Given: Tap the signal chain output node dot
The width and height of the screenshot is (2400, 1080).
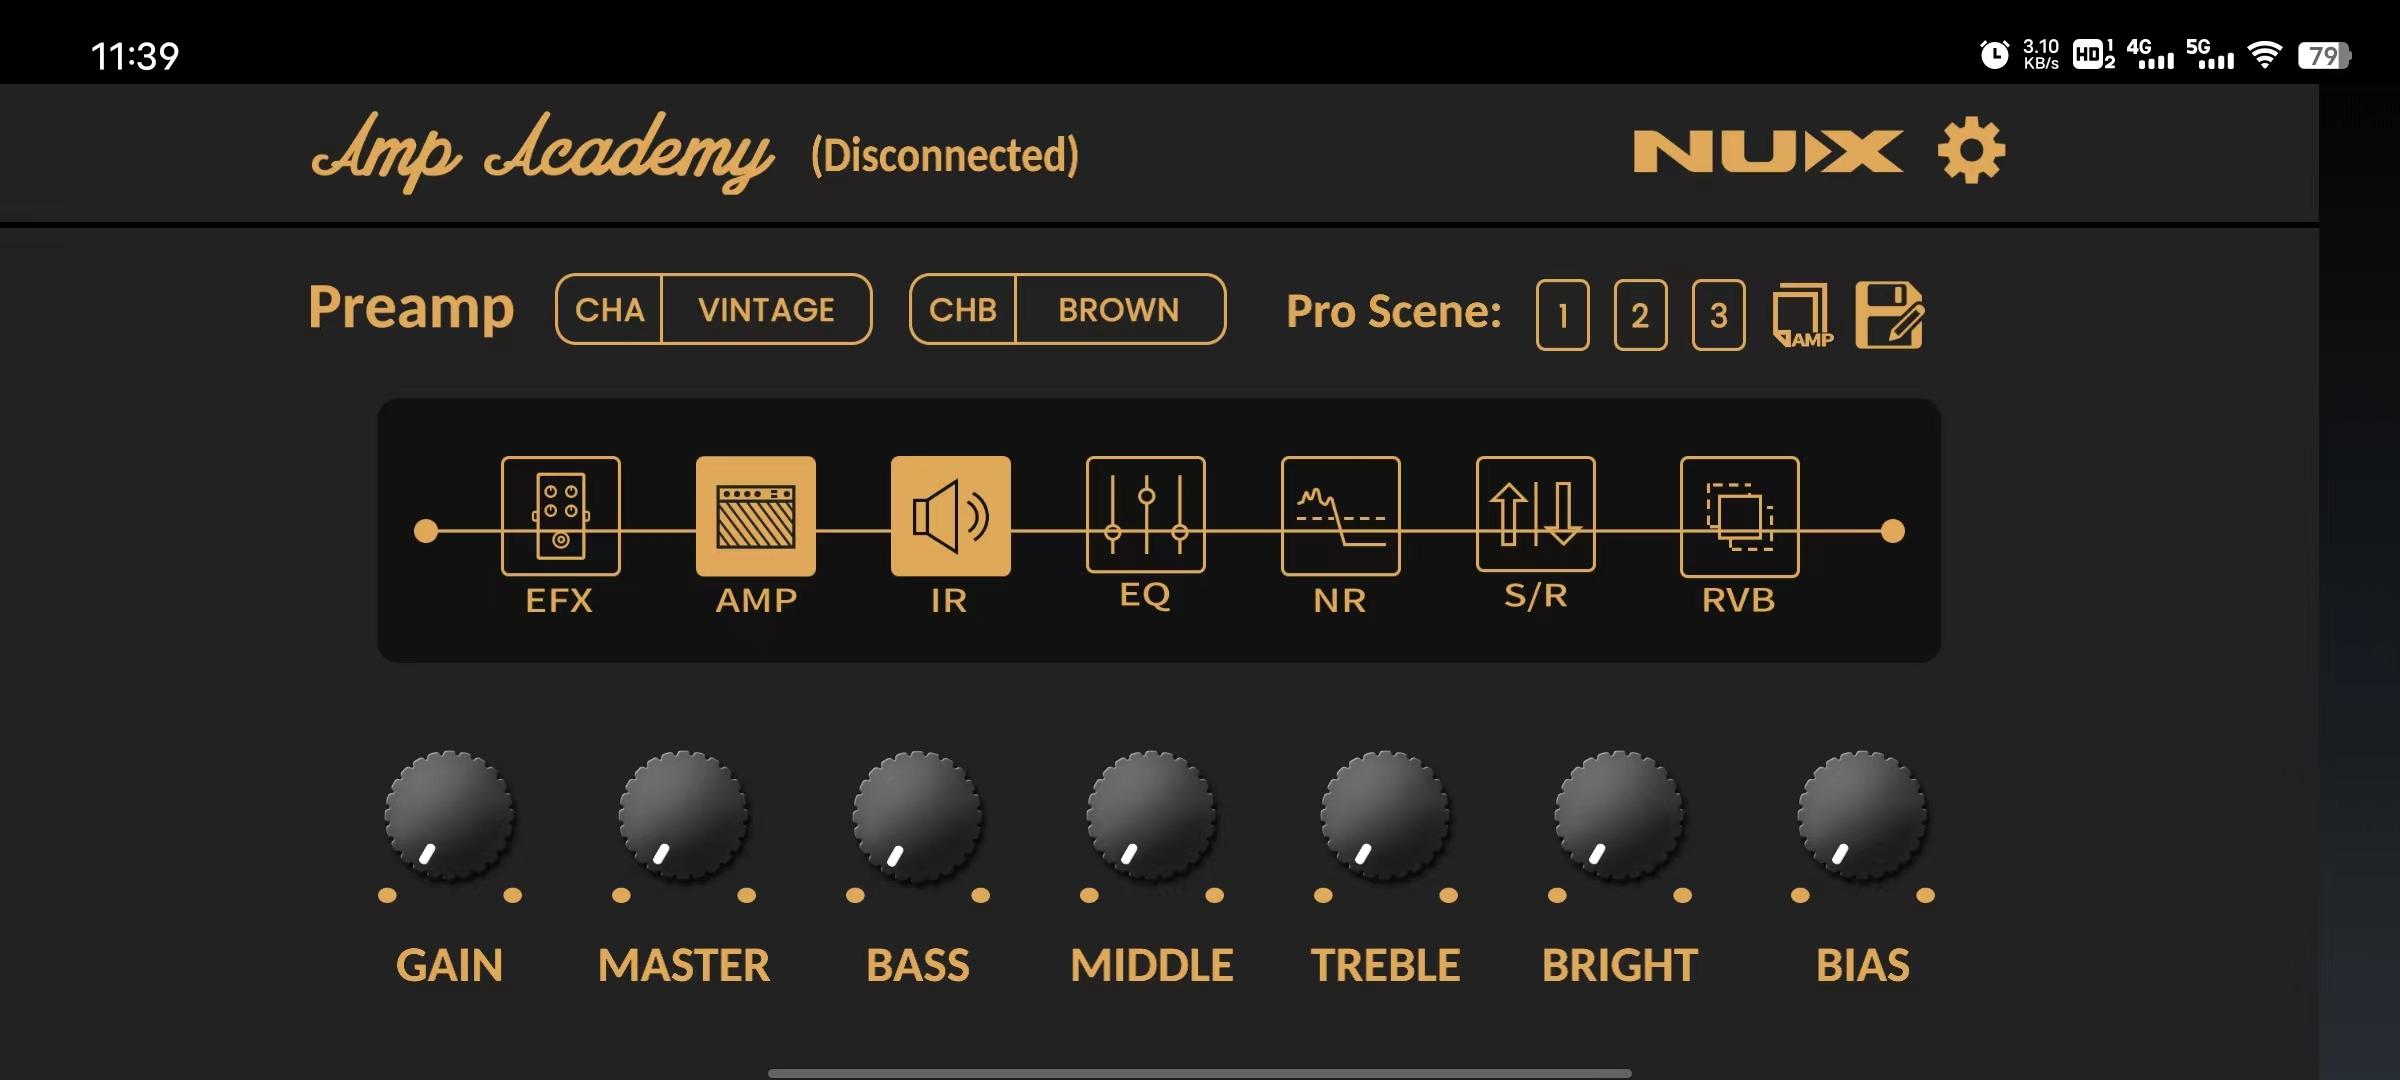Looking at the screenshot, I should pos(1892,531).
